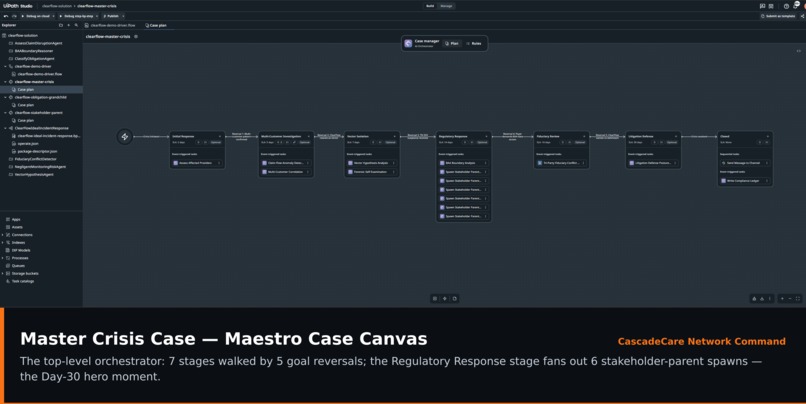Screen dimensions: 806x404
Task: Collapse the clearflow-stakeholder-parent tree node
Action: [6, 113]
